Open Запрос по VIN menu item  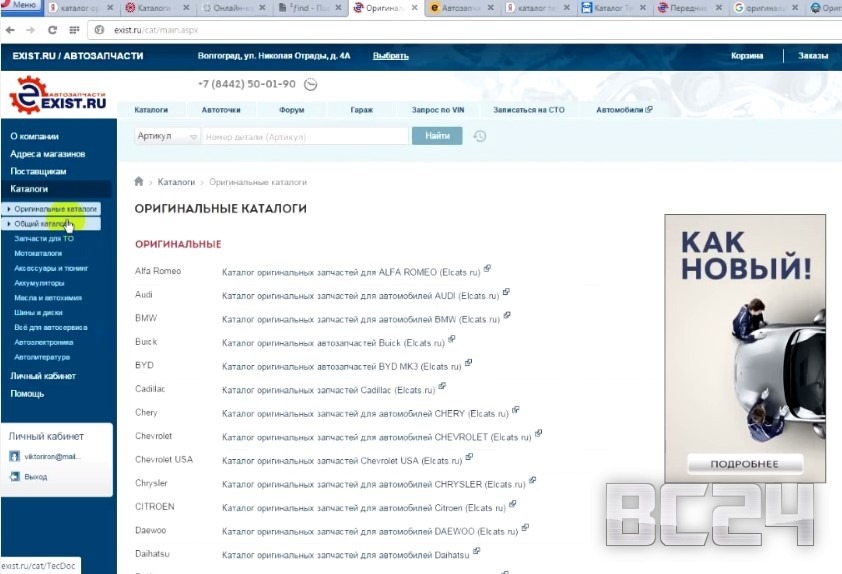(x=436, y=110)
